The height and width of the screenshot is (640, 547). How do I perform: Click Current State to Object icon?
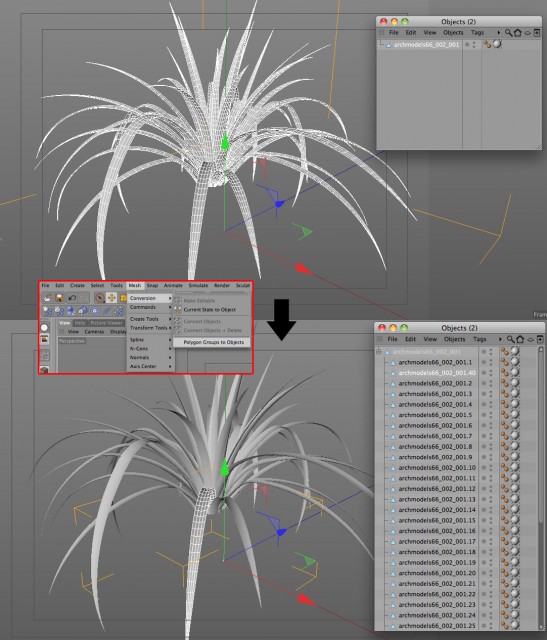coord(178,310)
